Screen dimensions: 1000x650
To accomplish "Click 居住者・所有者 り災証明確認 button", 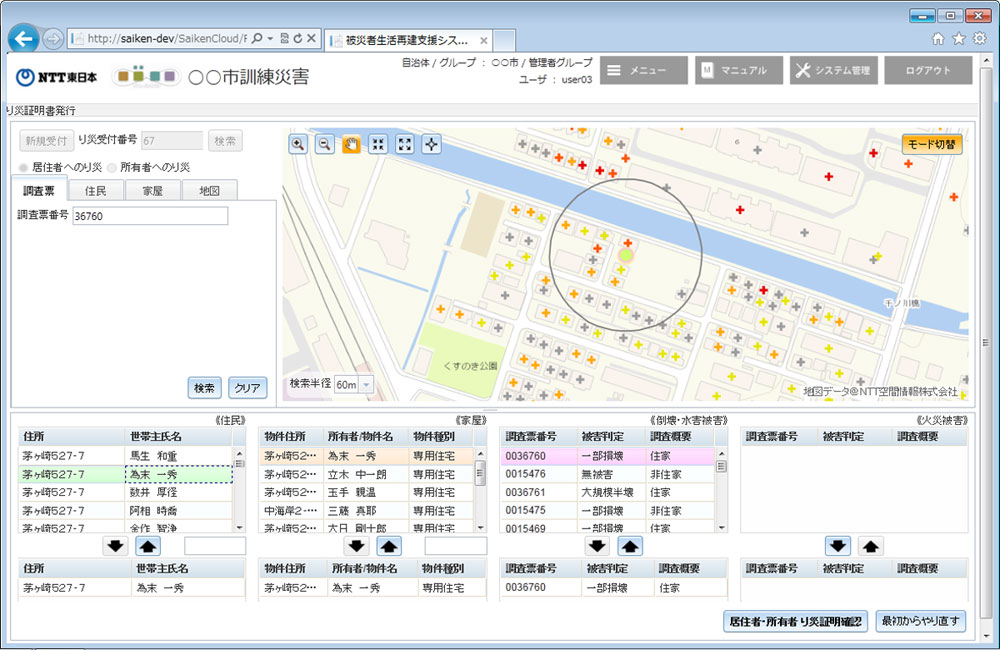I will coord(794,622).
